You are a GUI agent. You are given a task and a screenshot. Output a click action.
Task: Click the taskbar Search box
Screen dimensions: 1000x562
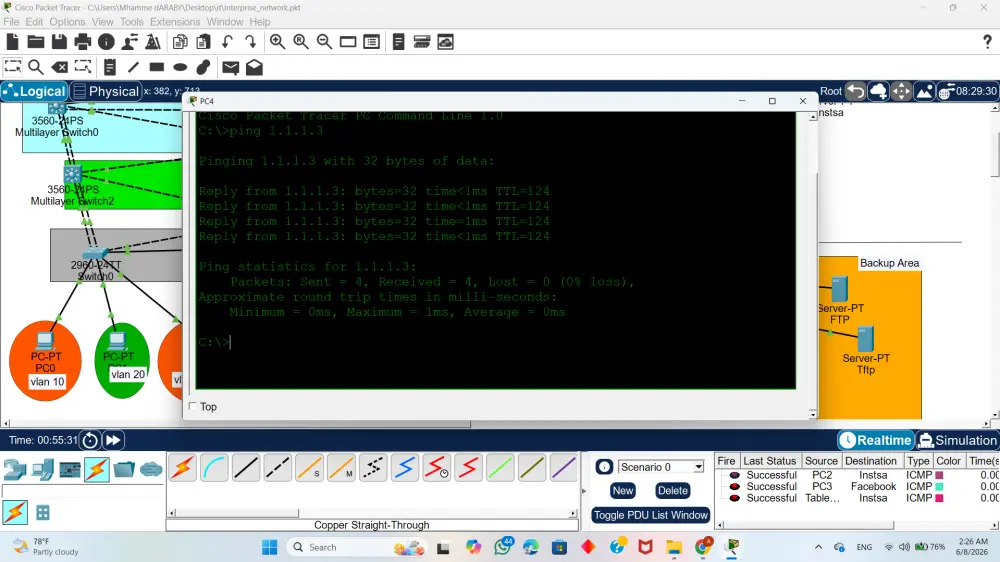click(x=357, y=547)
